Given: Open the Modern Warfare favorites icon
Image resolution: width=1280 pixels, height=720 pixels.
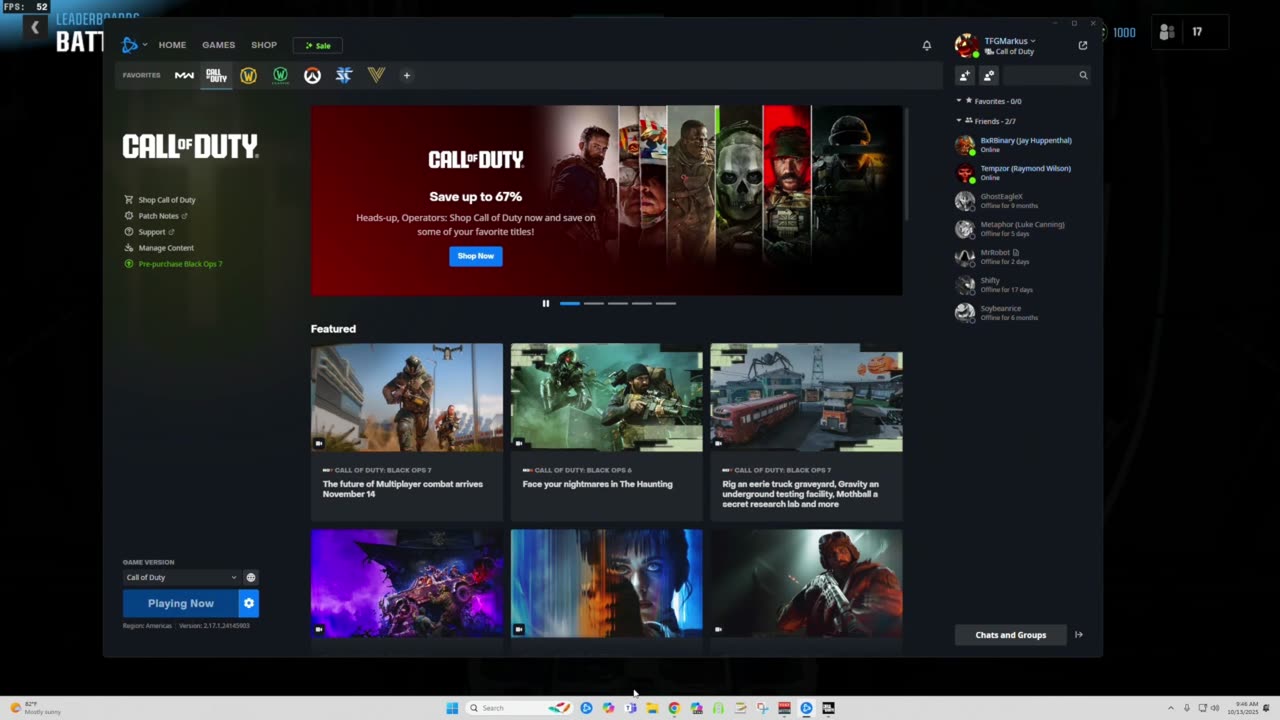Looking at the screenshot, I should coord(184,75).
